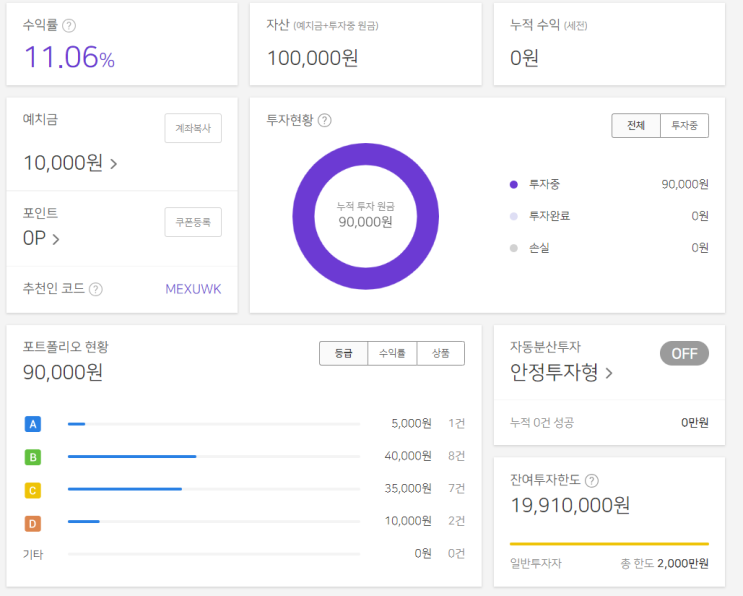Screen dimensions: 743x596
Task: Open help icon next to 잔여투자한도
Action: coord(591,481)
